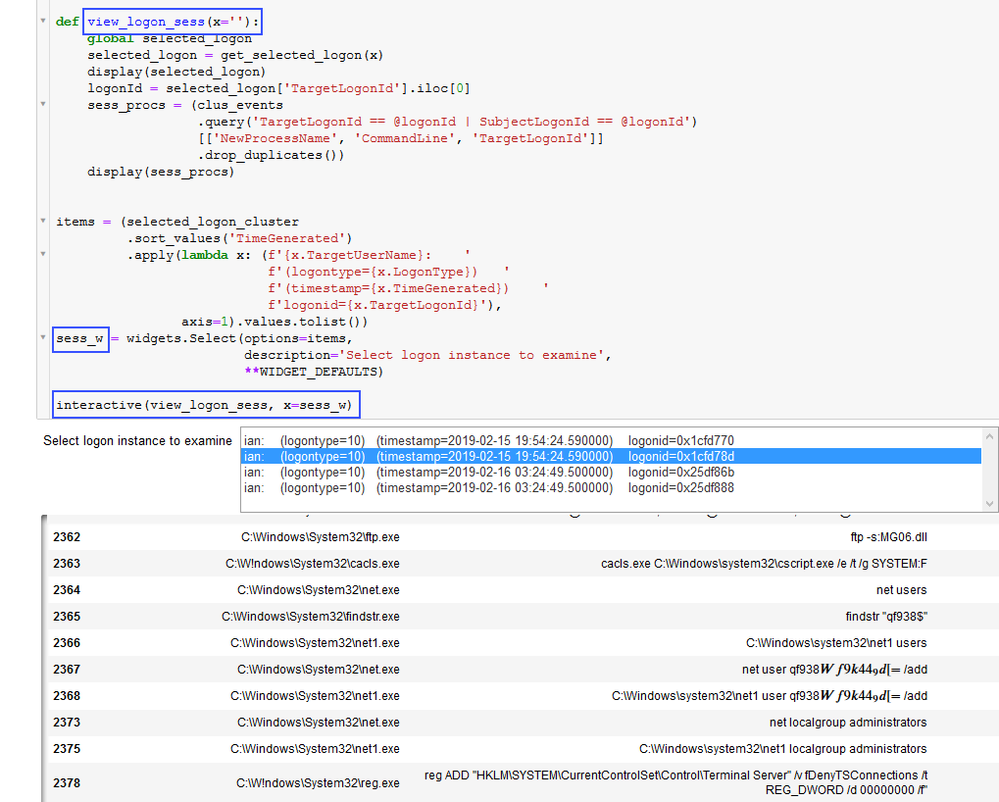This screenshot has width=999, height=802.
Task: Collapse the def view_logon_sess code fold arrow
Action: [43, 21]
